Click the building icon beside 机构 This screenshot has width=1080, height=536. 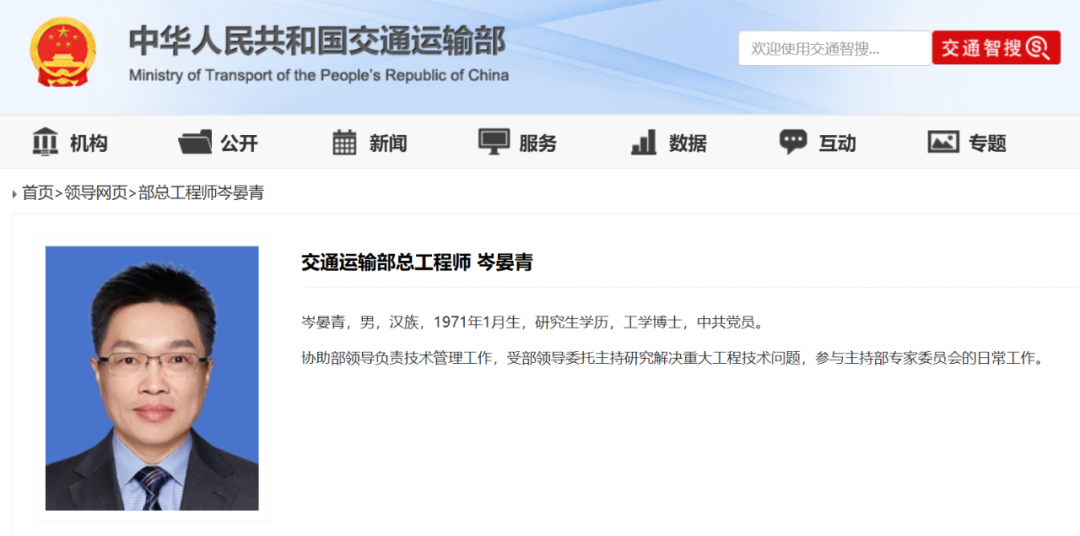[45, 142]
